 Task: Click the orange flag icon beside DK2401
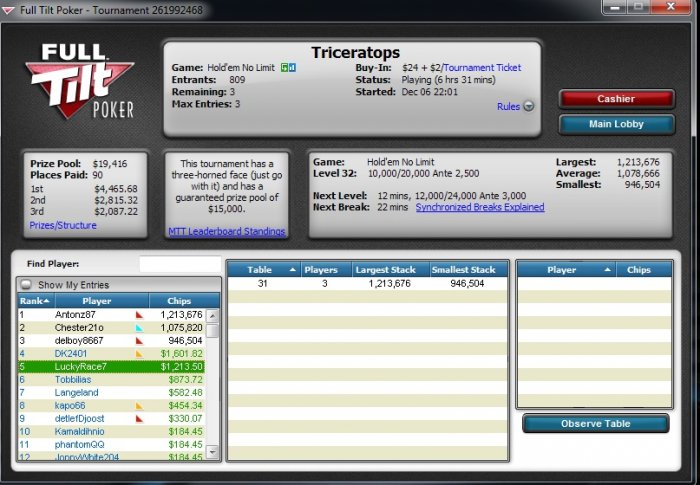[139, 354]
